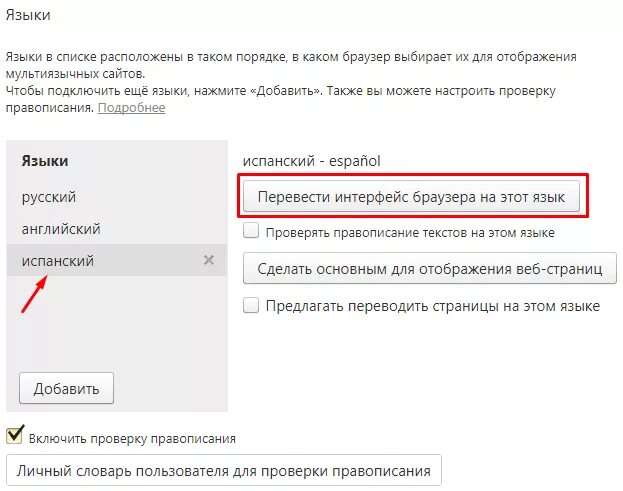Click the испанский - español heading

(312, 161)
